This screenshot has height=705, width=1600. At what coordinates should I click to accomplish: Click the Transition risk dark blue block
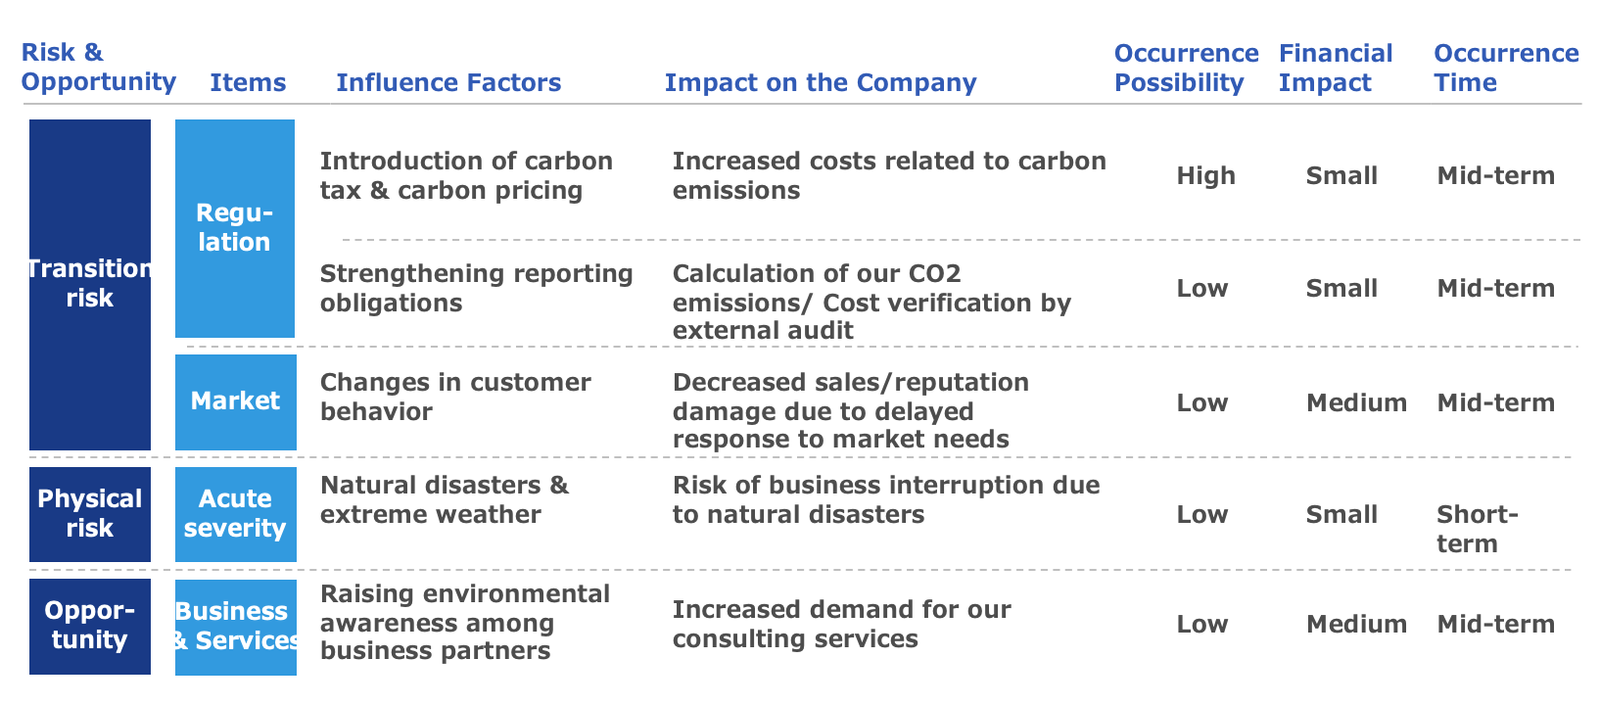point(90,284)
